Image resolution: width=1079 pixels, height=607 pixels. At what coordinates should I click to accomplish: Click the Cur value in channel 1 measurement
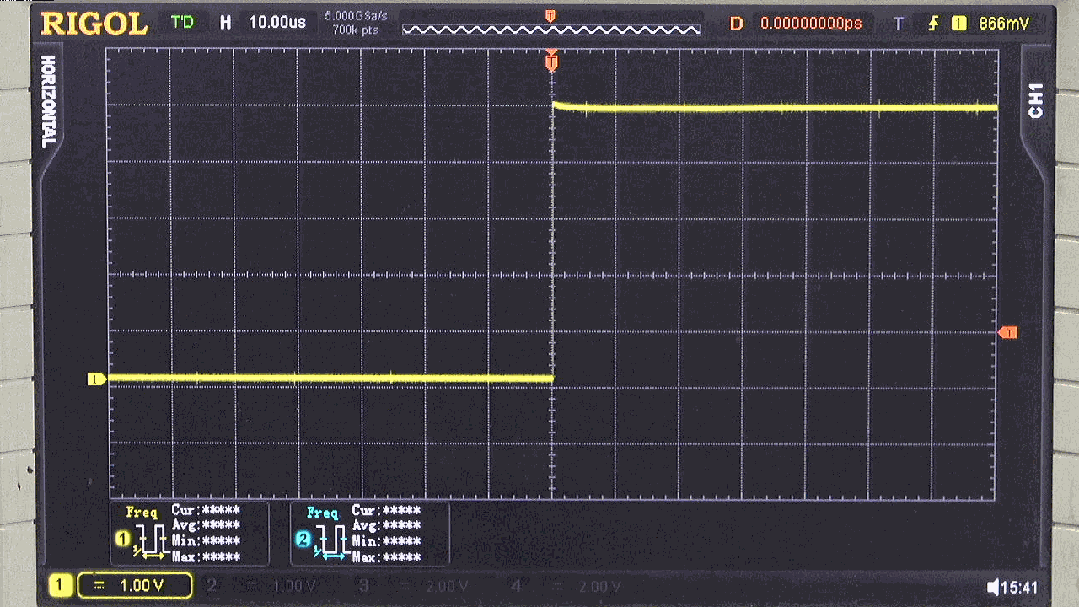click(x=221, y=510)
